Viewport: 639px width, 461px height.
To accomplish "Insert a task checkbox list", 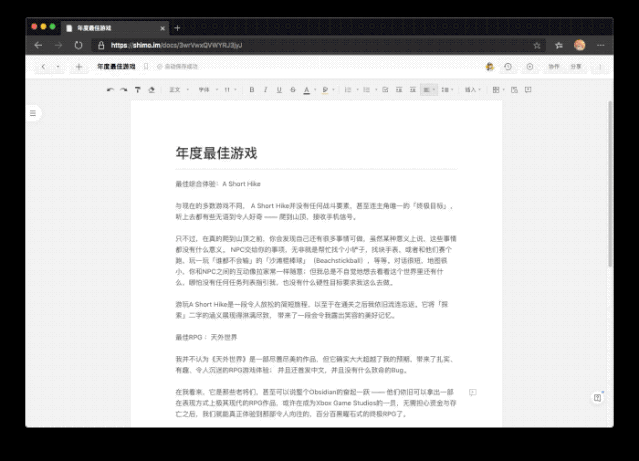I will 385,90.
